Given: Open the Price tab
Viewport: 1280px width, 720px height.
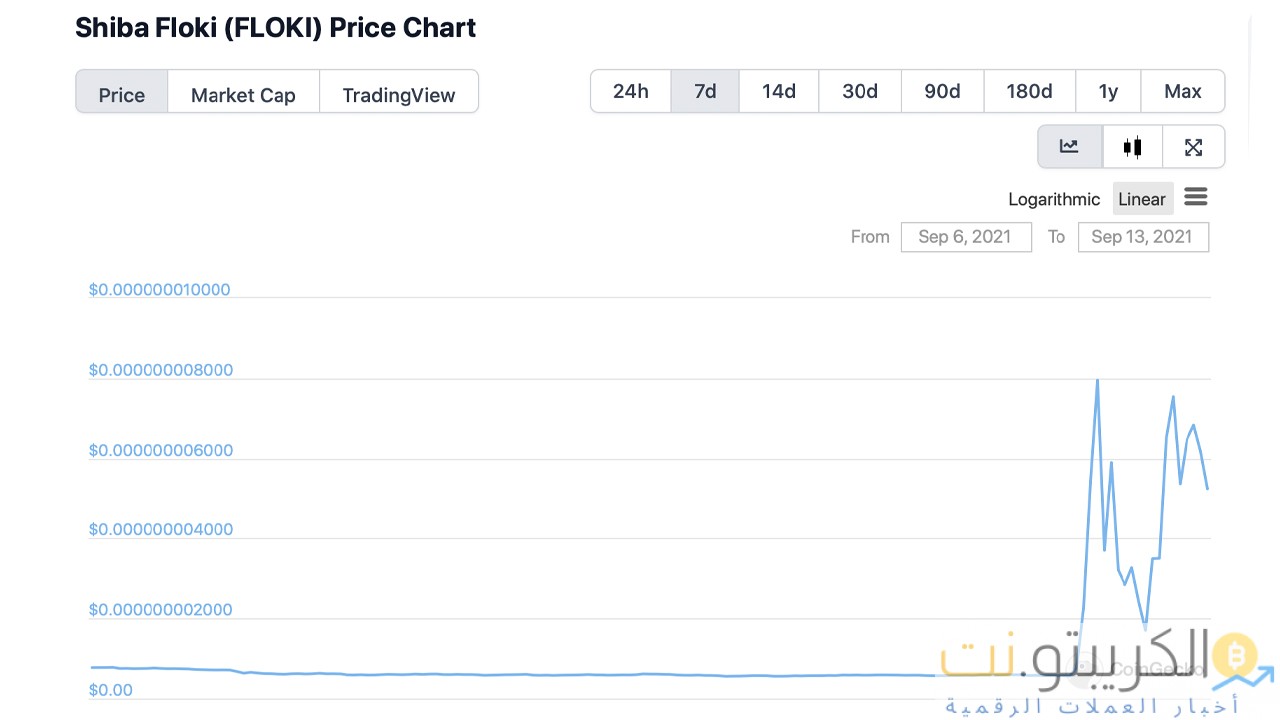Looking at the screenshot, I should pyautogui.click(x=122, y=95).
